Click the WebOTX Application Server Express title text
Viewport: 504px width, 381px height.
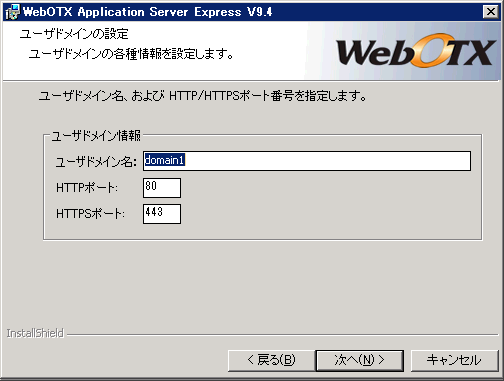pyautogui.click(x=147, y=12)
